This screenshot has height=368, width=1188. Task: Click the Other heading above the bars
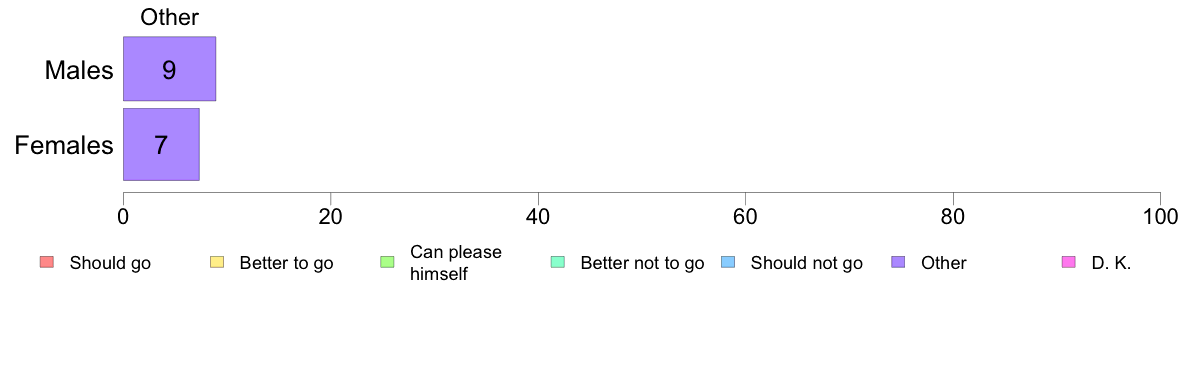(170, 18)
